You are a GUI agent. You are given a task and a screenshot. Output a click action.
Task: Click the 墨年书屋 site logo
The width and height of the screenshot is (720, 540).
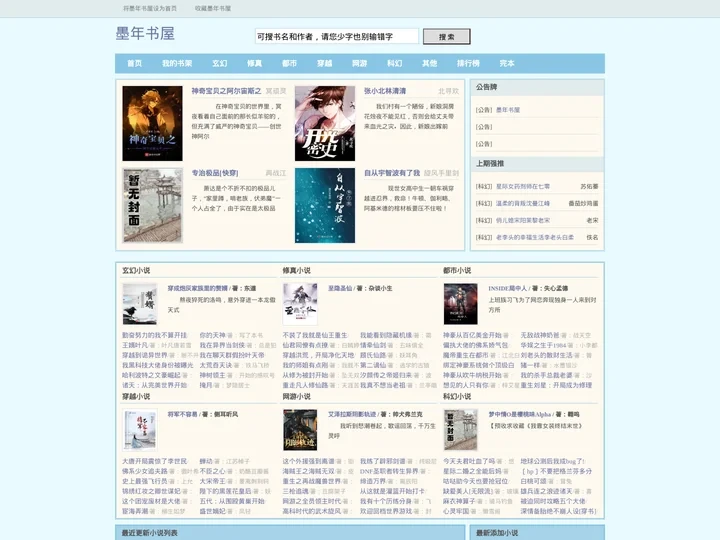click(145, 34)
